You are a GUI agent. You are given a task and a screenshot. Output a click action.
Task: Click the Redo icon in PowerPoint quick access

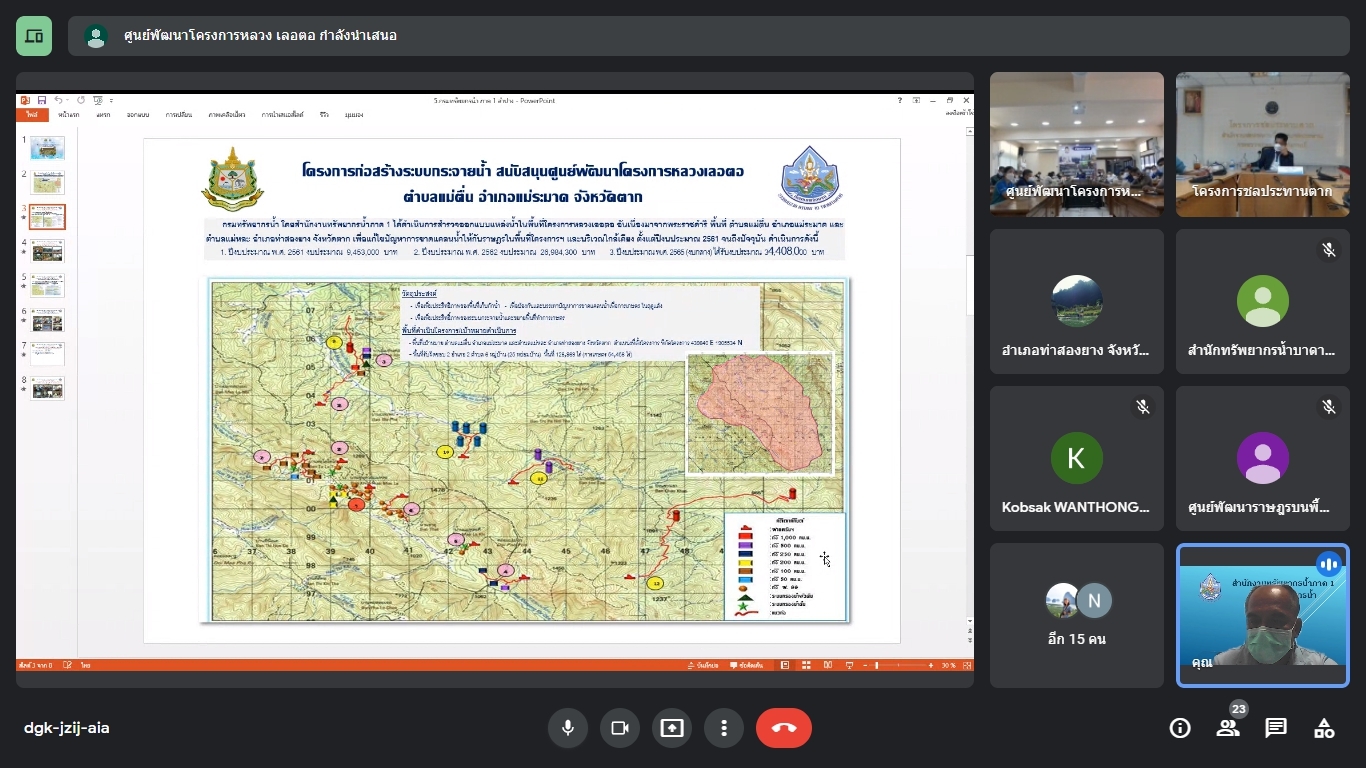click(x=81, y=100)
